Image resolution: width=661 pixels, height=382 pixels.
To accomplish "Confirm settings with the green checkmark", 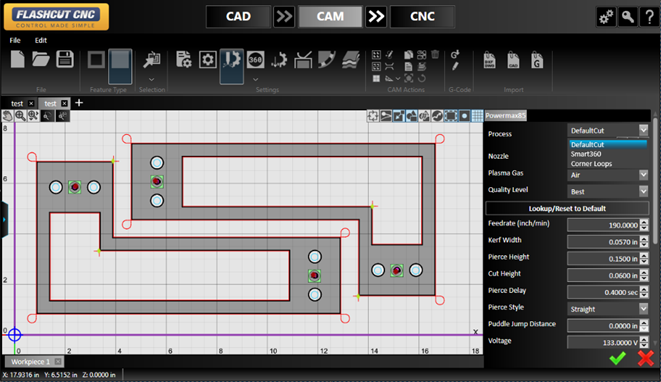I will tap(618, 358).
